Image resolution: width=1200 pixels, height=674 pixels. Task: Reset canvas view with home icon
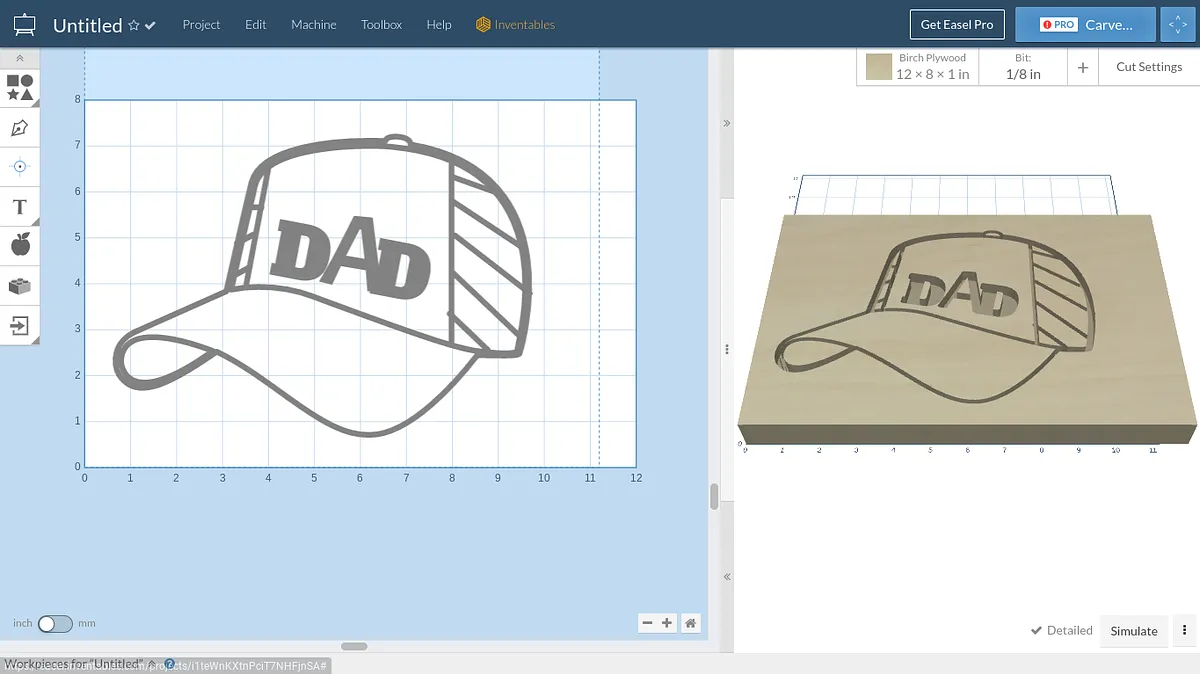click(690, 623)
